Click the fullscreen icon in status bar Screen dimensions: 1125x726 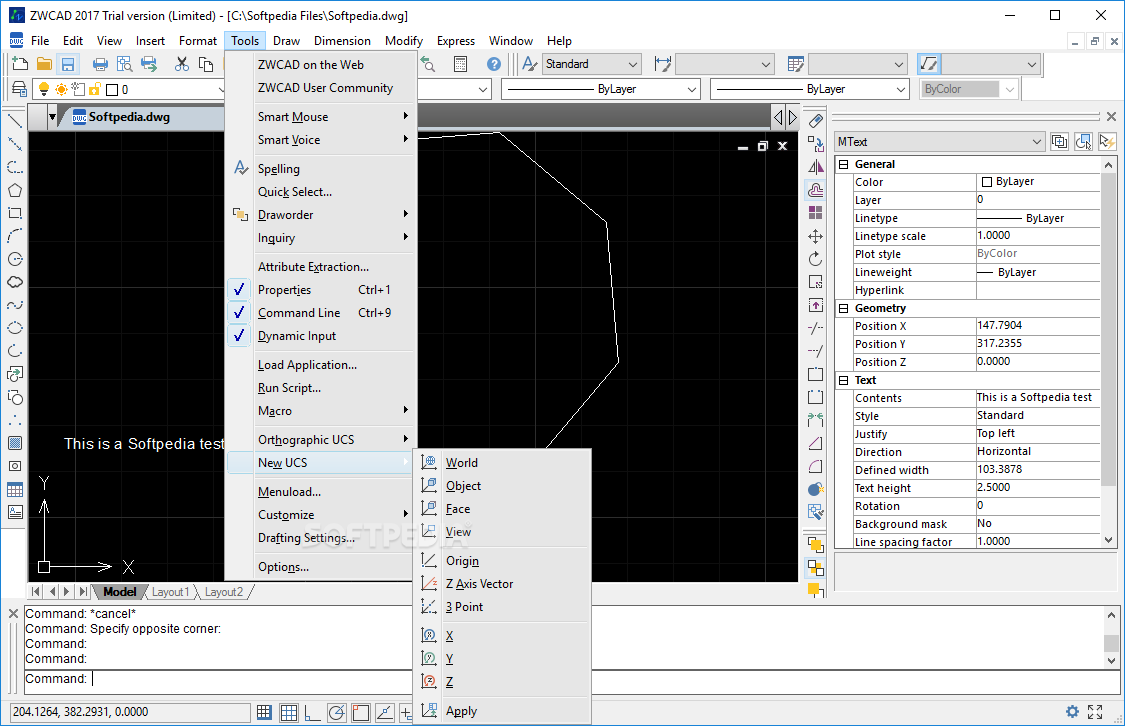[x=1095, y=712]
